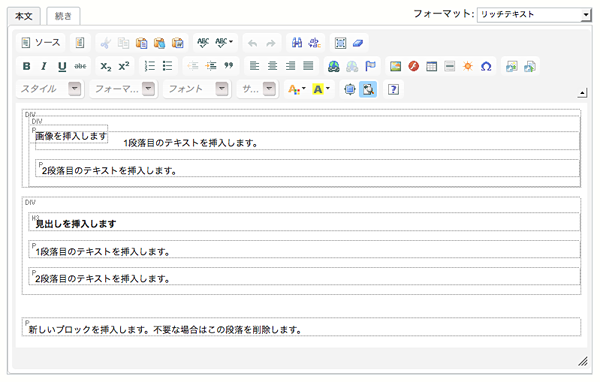The height and width of the screenshot is (382, 600).
Task: Click the insert image asset icon with plus
Action: 511,66
